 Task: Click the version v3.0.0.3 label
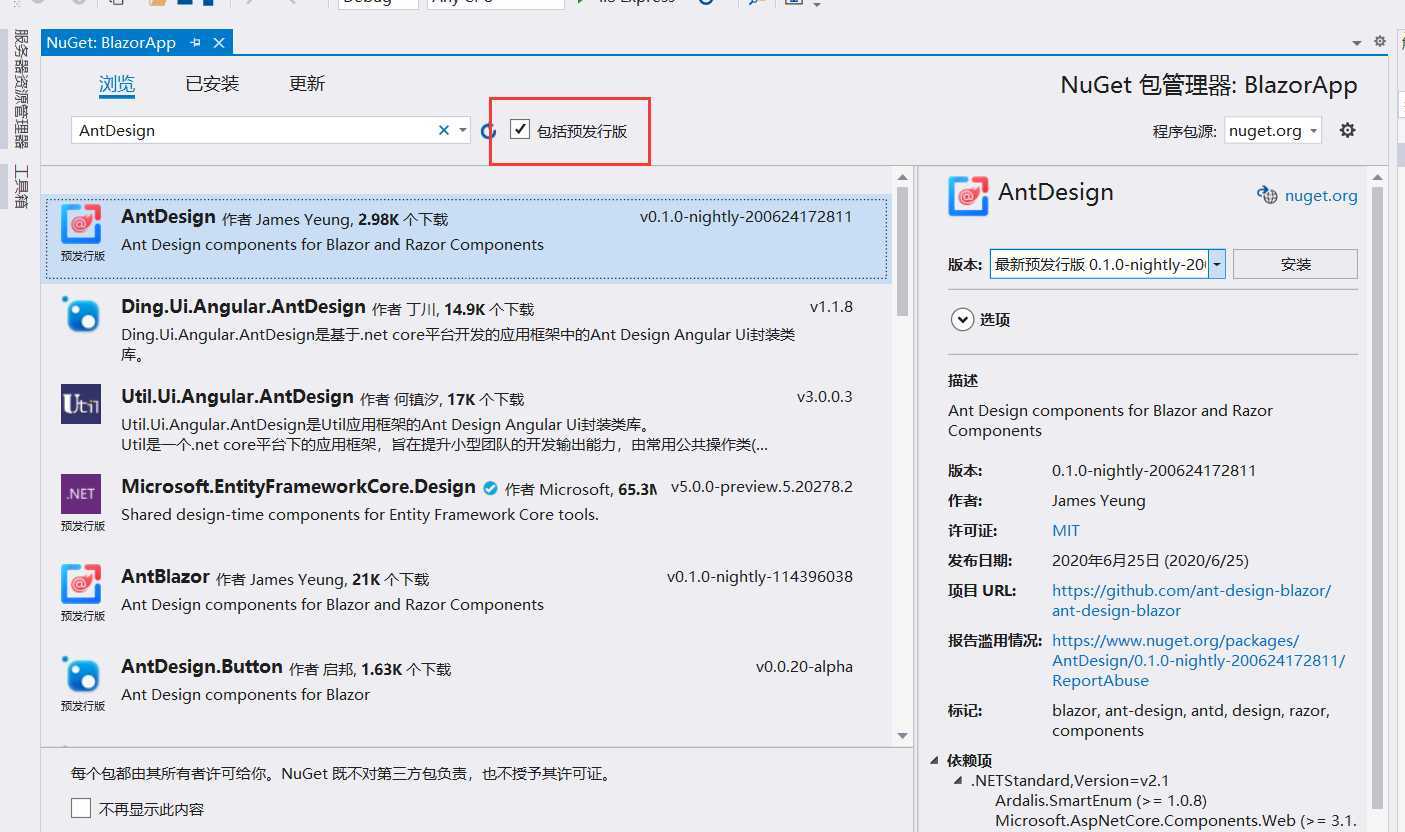pyautogui.click(x=824, y=397)
